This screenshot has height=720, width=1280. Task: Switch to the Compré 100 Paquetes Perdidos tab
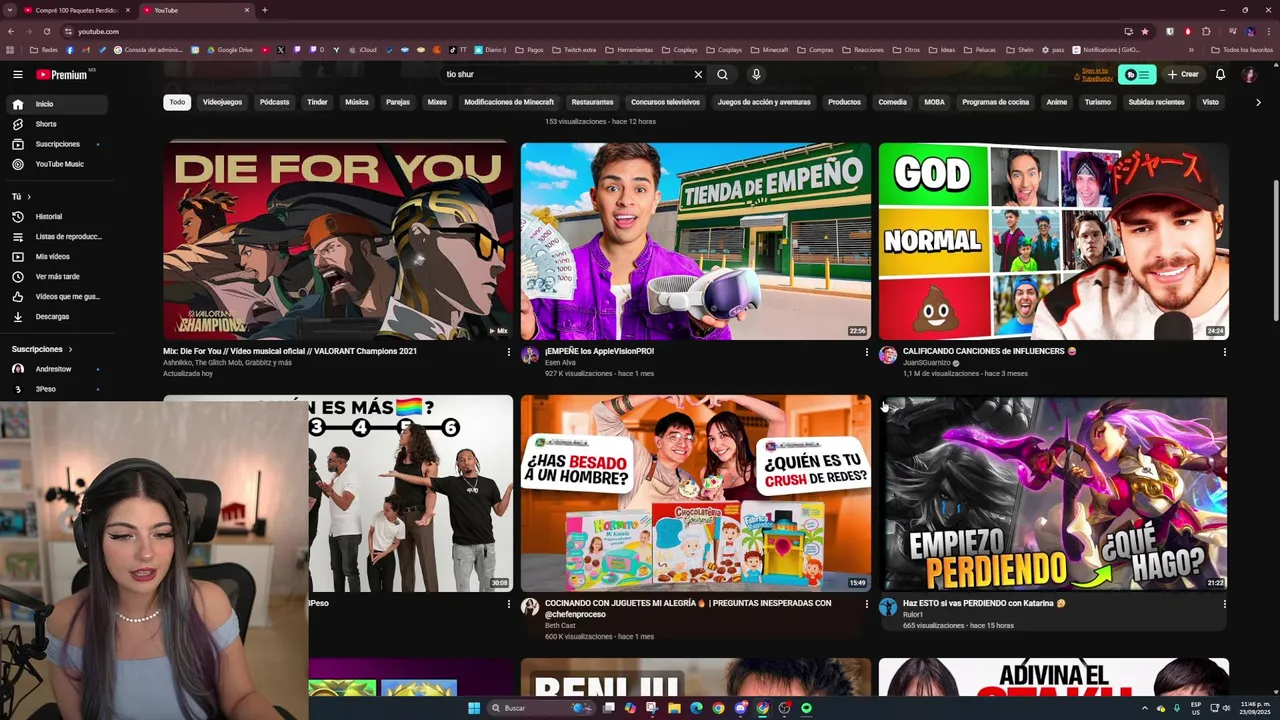[x=77, y=10]
